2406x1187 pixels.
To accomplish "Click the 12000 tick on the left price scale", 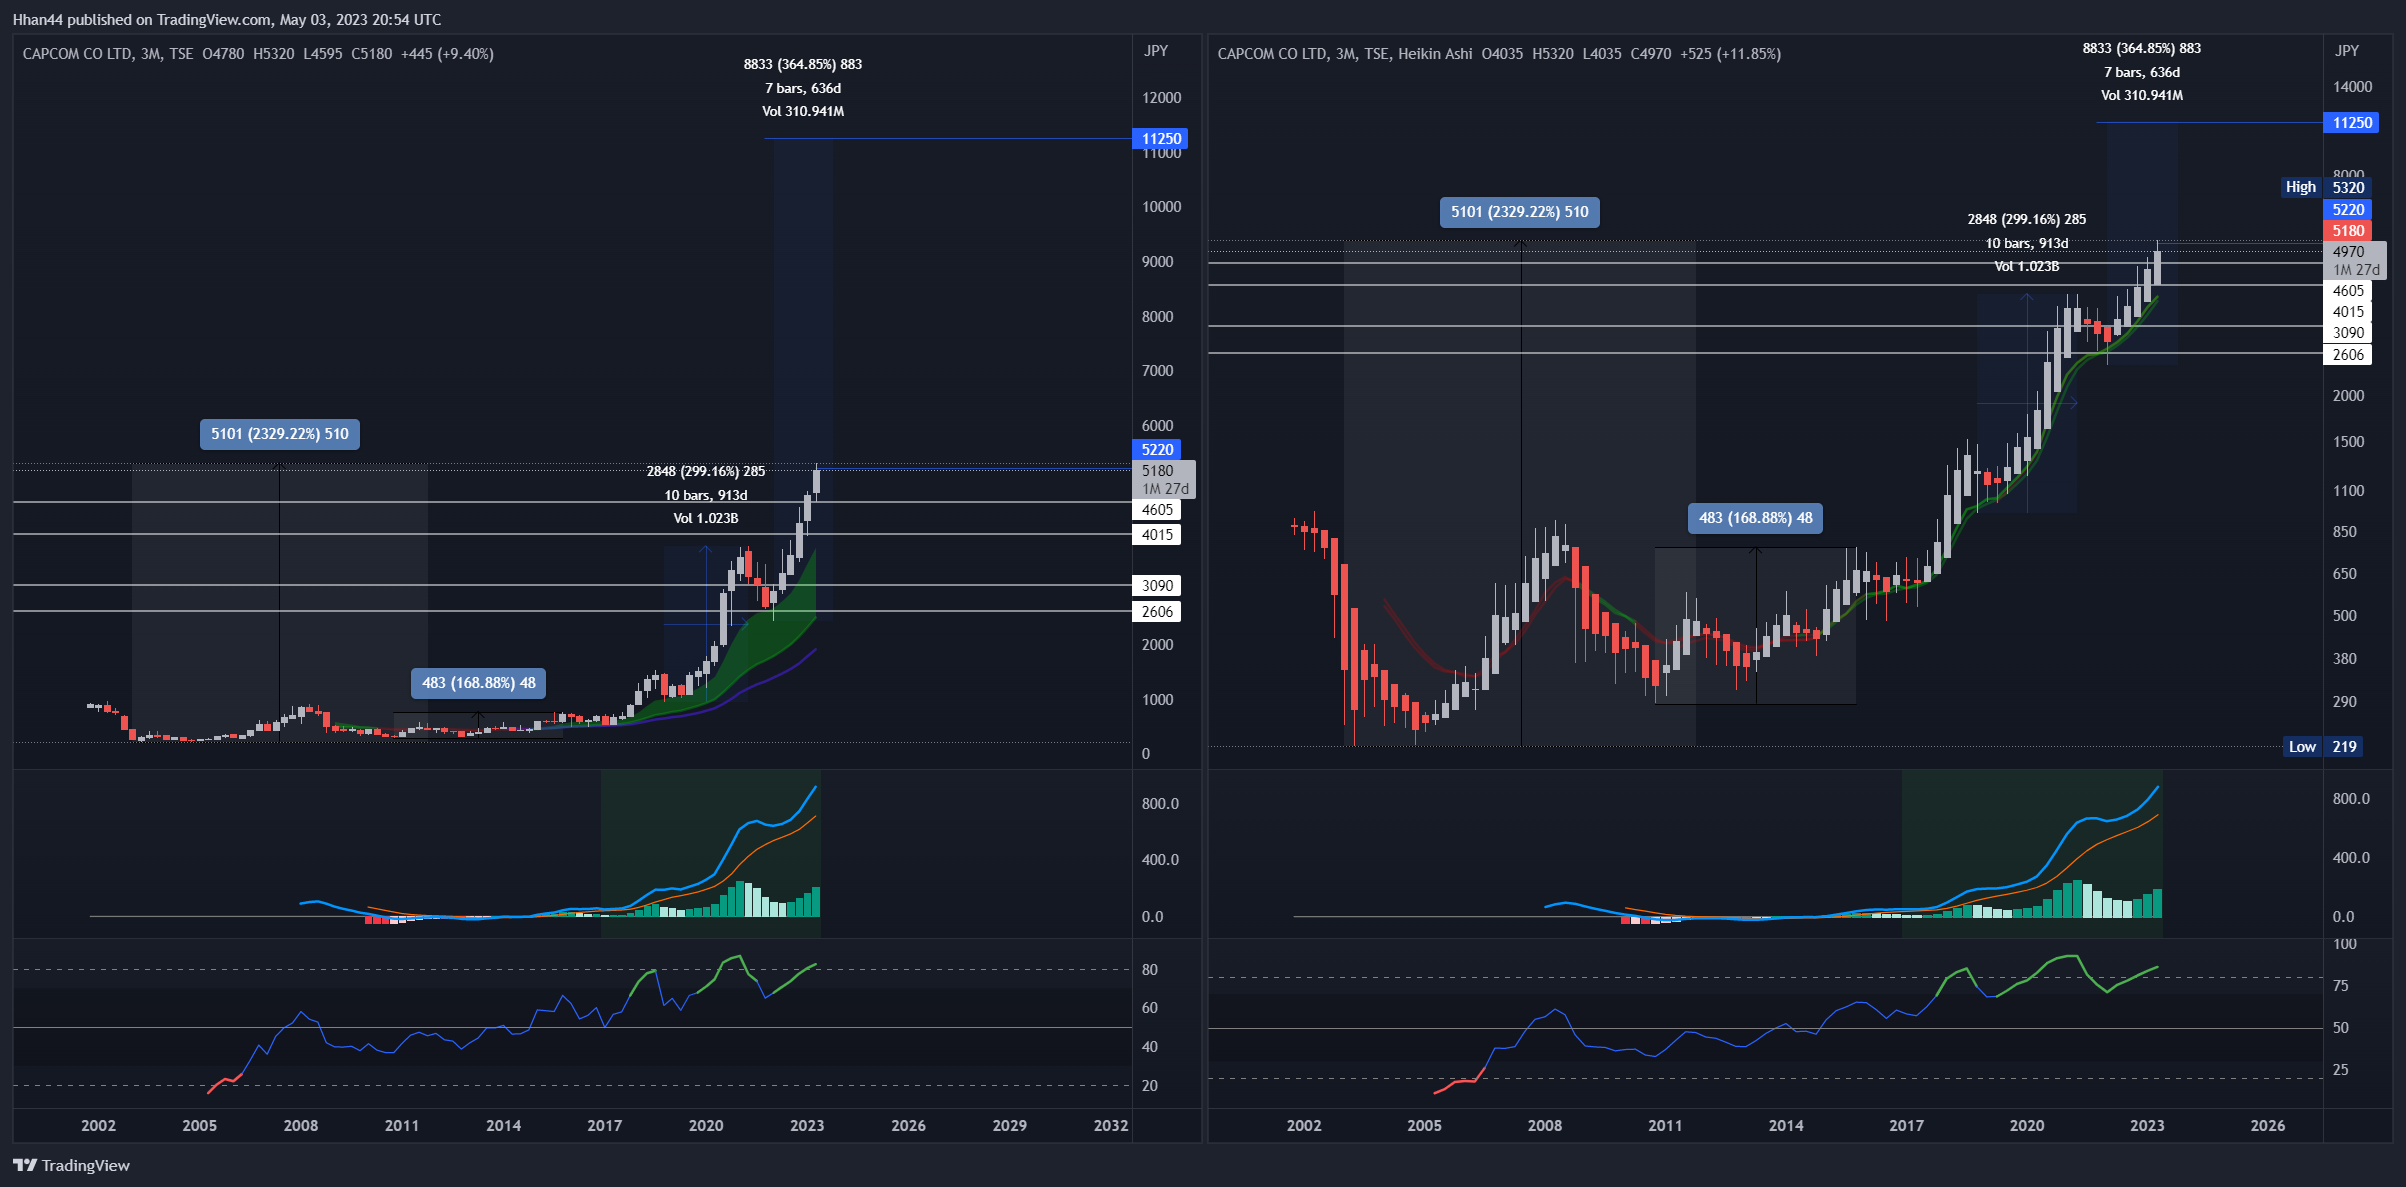I will pyautogui.click(x=1162, y=98).
